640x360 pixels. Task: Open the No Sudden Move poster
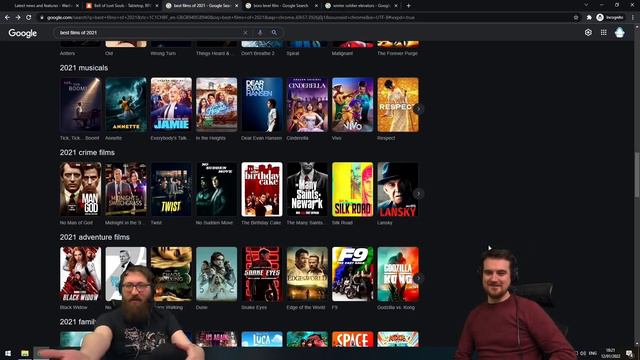(216, 189)
